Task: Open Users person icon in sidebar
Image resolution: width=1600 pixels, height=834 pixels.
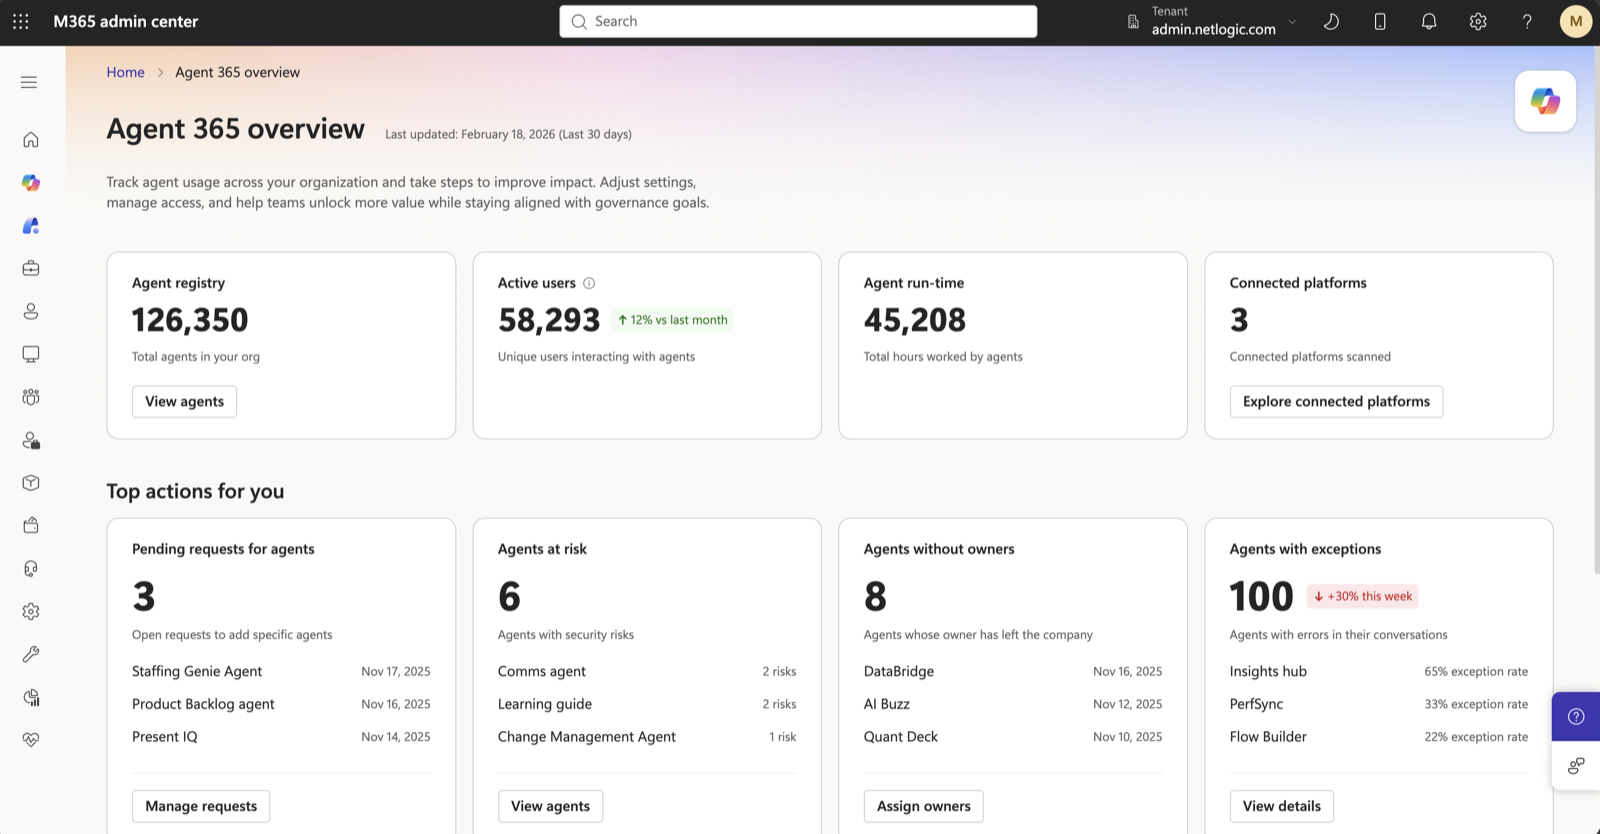Action: tap(31, 311)
